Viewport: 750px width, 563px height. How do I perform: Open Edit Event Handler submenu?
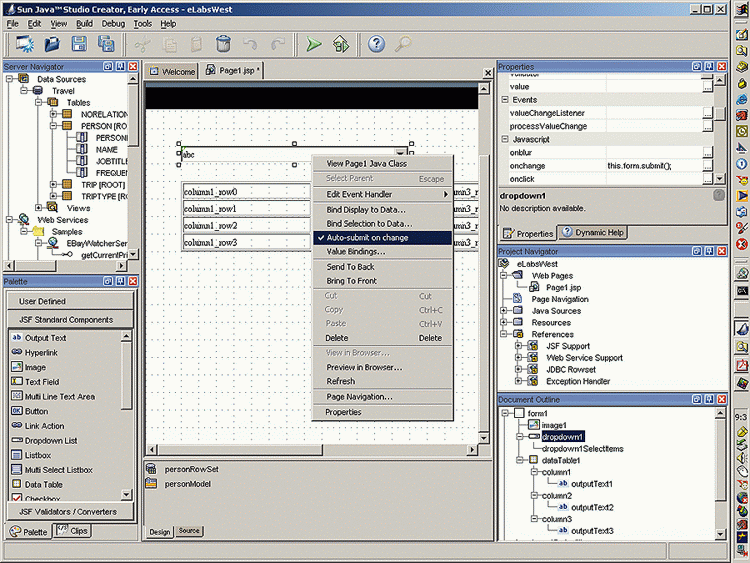click(382, 194)
